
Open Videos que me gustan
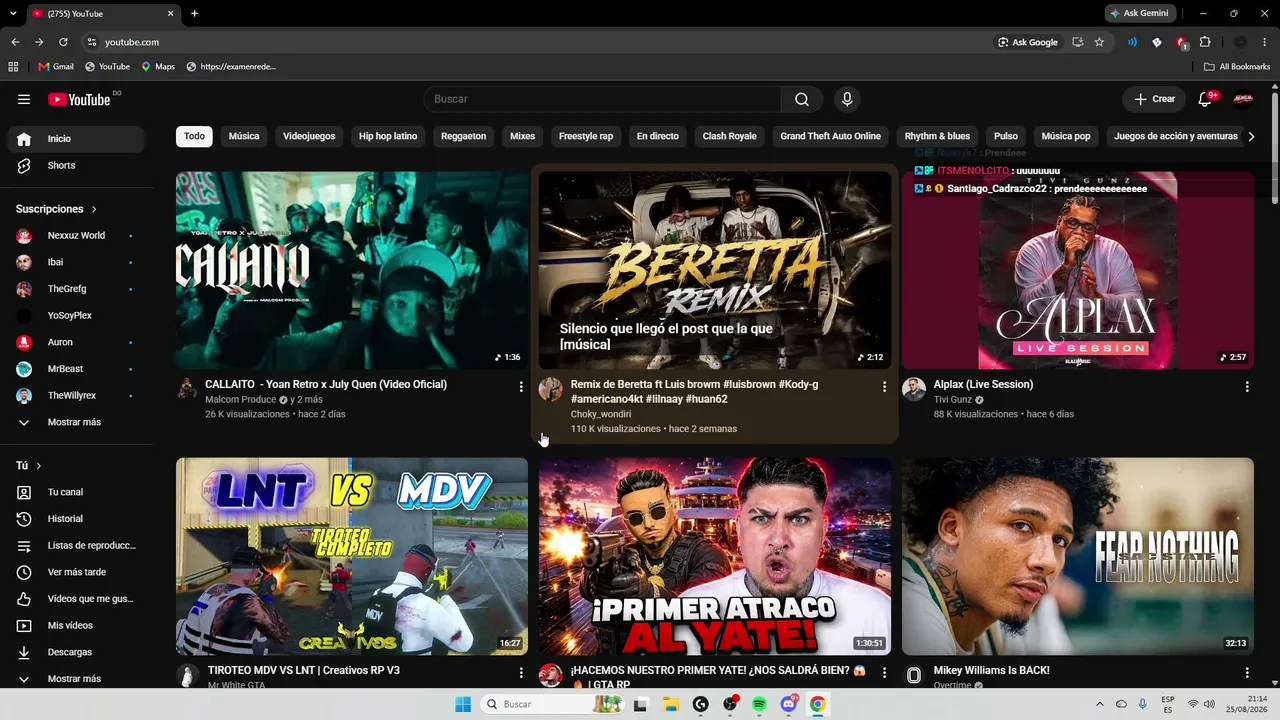[x=76, y=599]
